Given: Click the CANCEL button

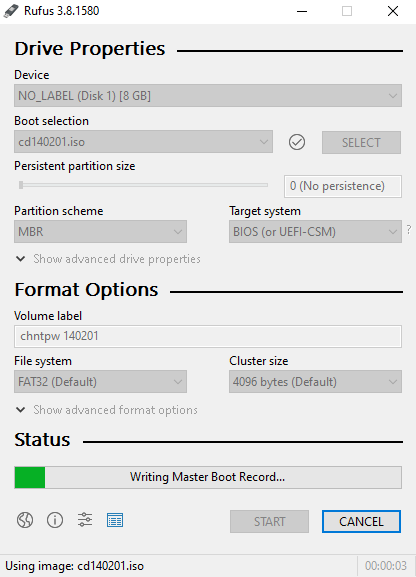Looking at the screenshot, I should coord(361,521).
